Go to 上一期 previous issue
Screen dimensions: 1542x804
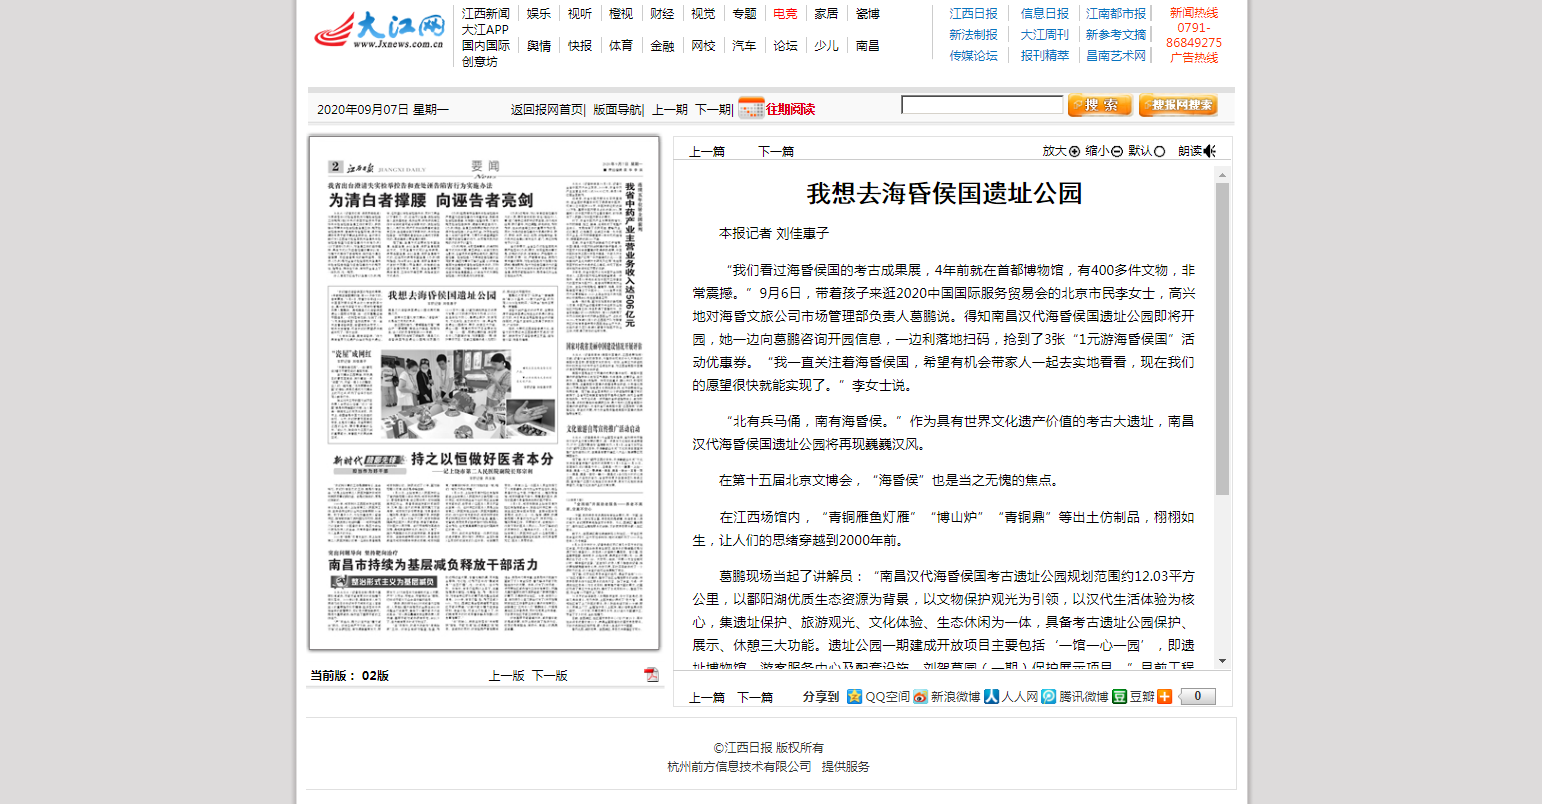(x=670, y=110)
